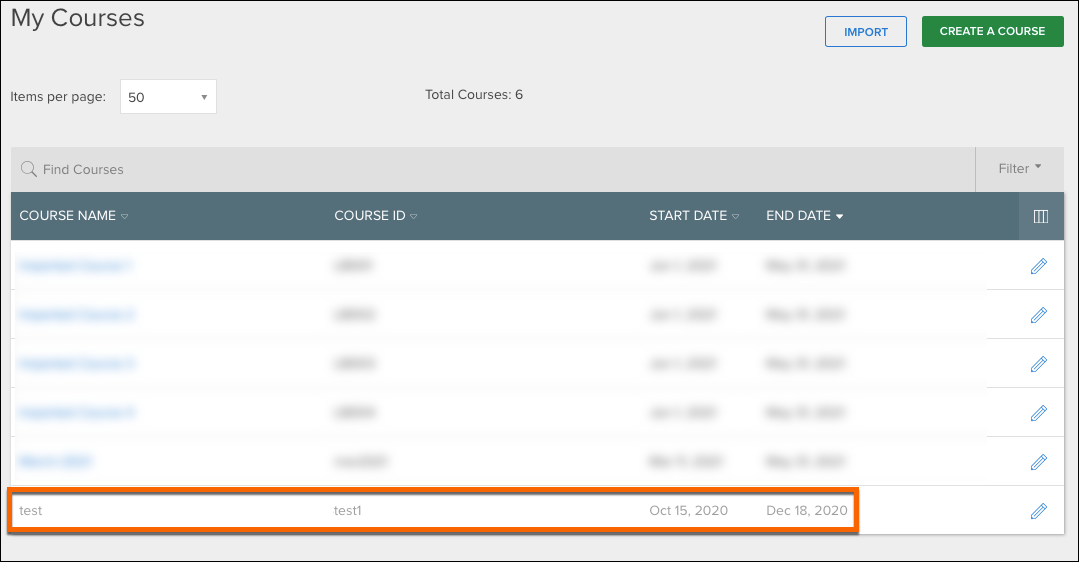This screenshot has height=562, width=1079.
Task: Toggle the End Date sort order
Action: pos(804,216)
